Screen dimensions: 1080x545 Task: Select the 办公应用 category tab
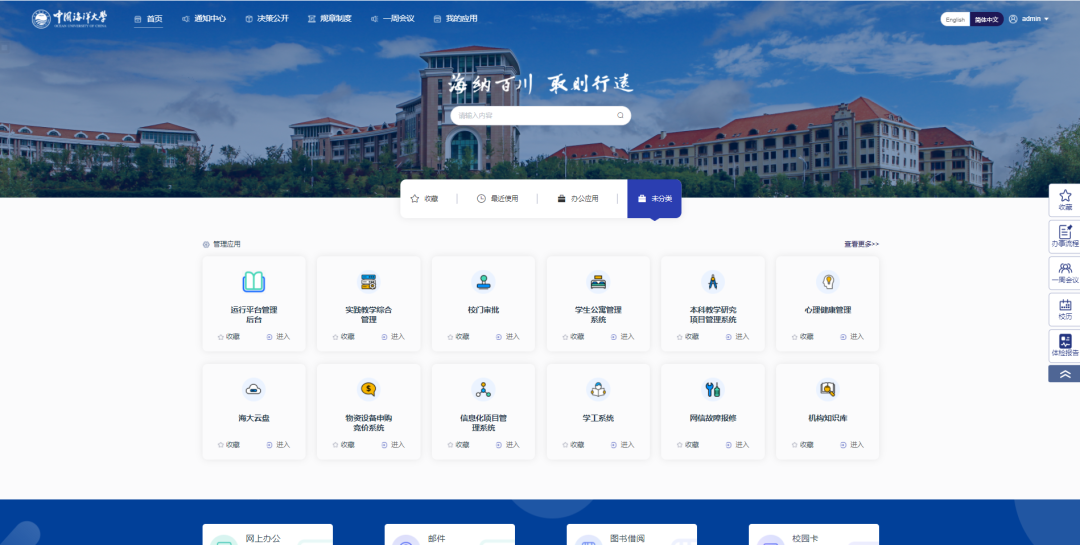point(578,198)
